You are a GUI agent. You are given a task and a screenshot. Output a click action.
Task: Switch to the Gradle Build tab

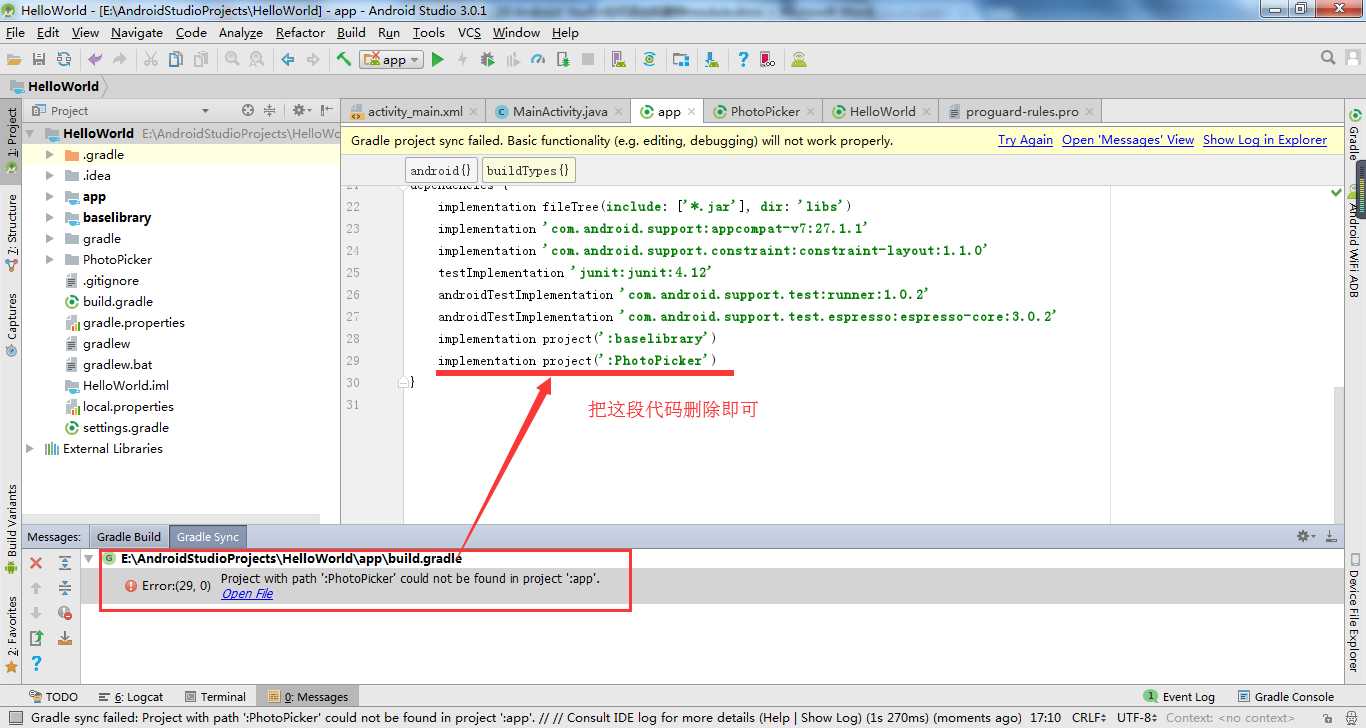click(128, 537)
